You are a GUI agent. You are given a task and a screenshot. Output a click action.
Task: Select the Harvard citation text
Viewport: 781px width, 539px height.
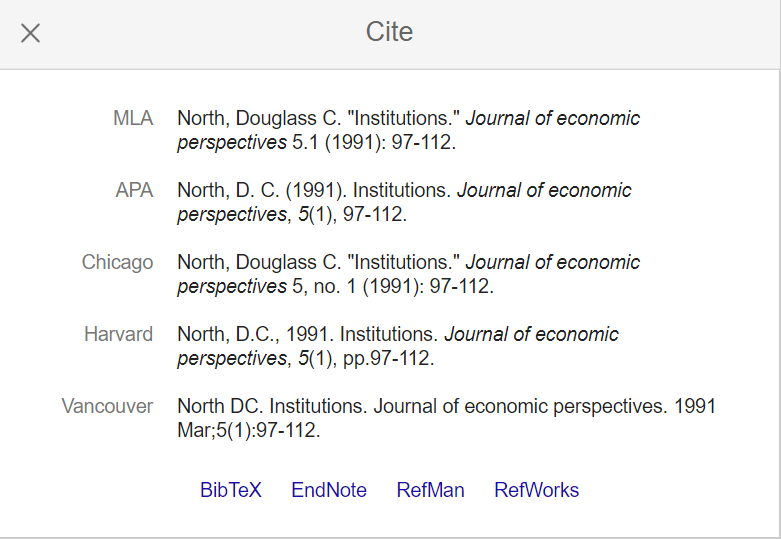(x=397, y=346)
